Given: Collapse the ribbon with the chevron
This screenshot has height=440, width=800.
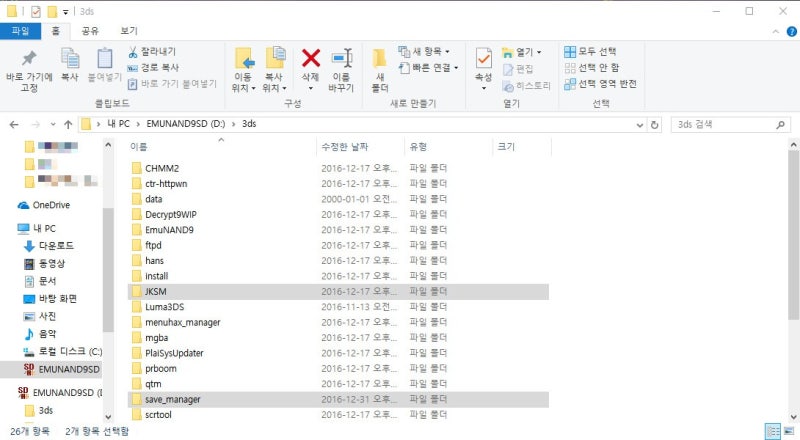Looking at the screenshot, I should (x=776, y=32).
